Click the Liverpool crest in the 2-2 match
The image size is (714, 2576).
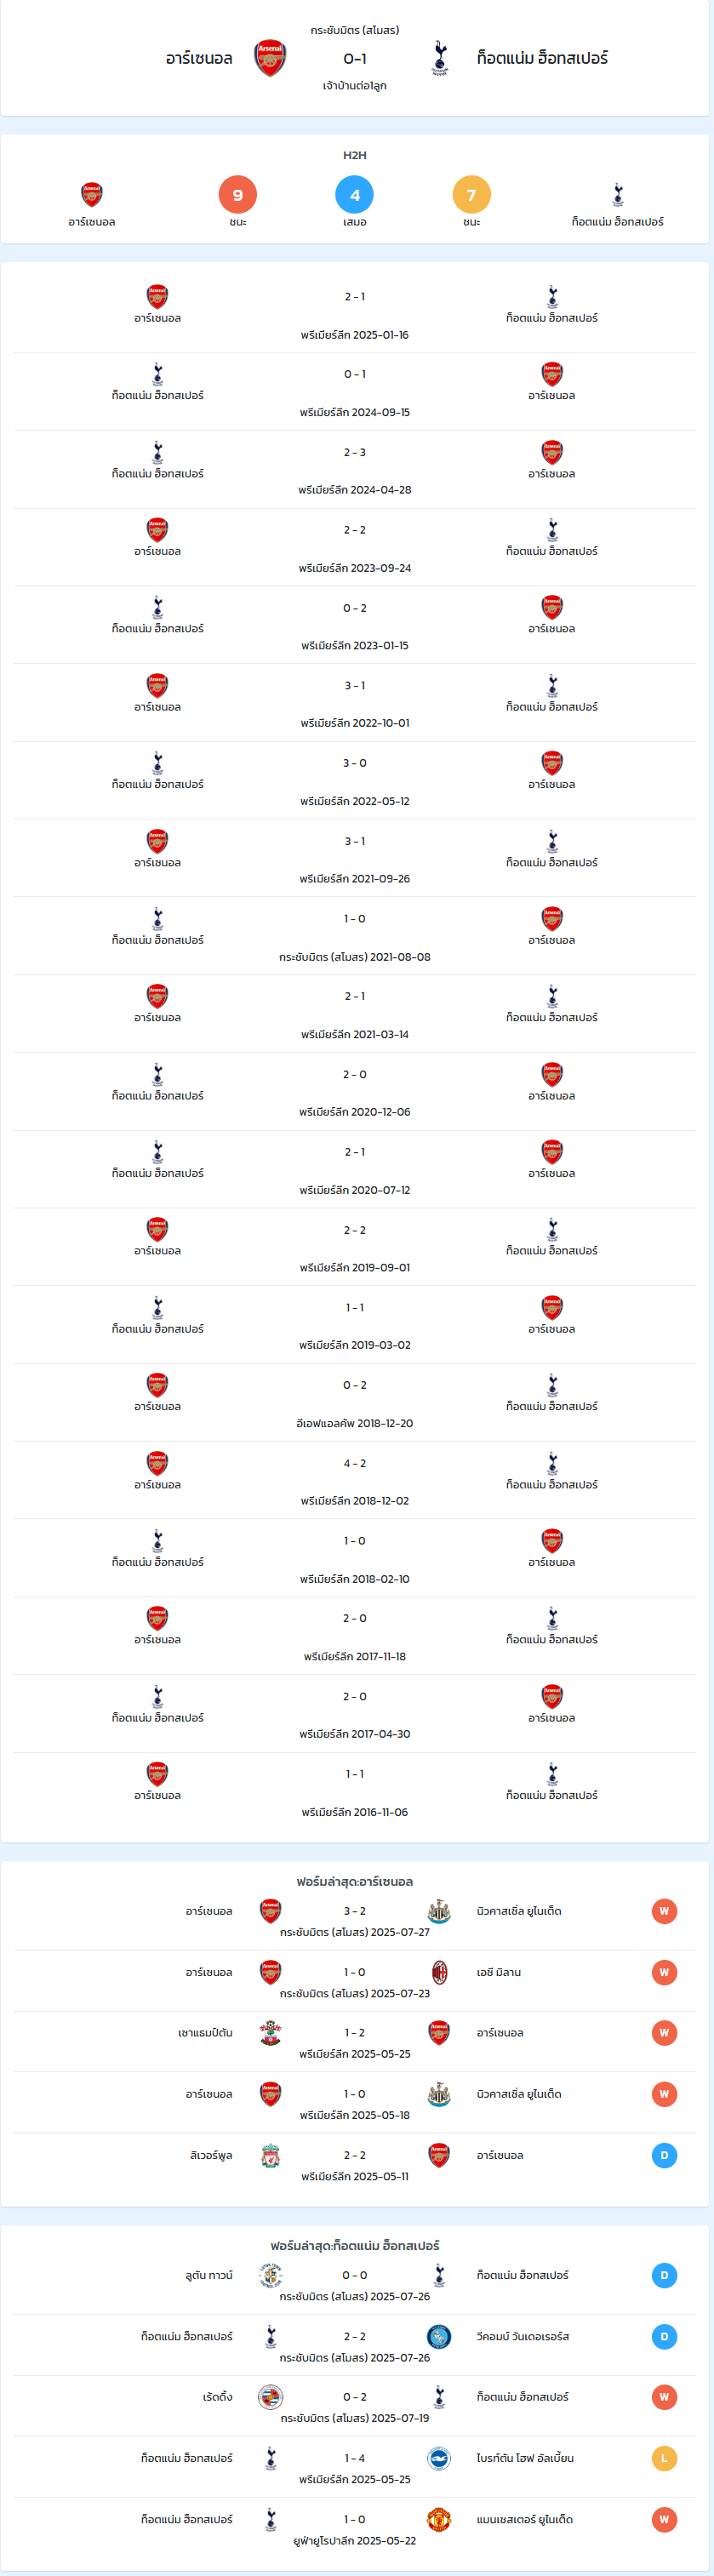pos(270,2155)
